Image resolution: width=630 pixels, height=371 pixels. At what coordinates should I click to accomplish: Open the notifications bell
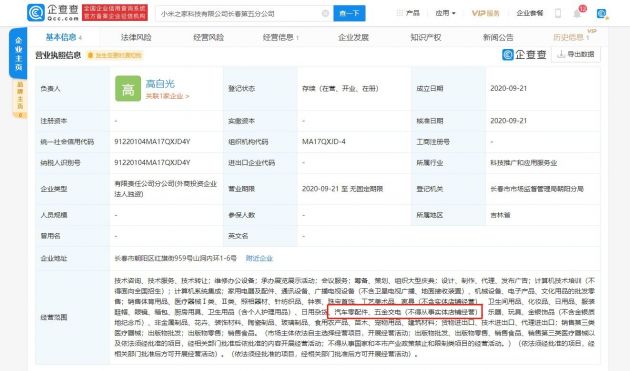(577, 14)
